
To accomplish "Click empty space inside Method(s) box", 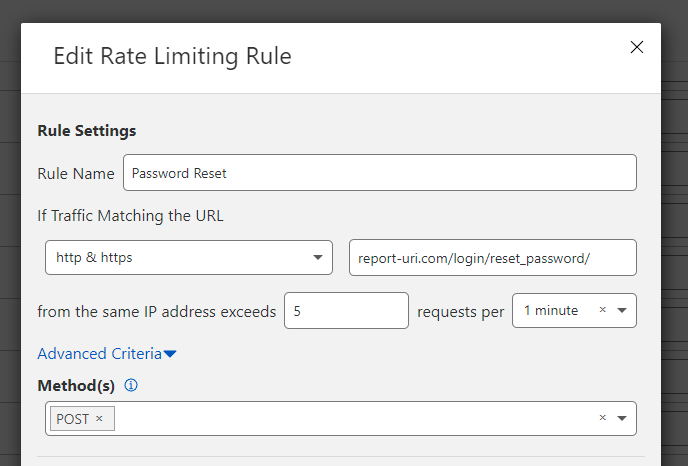I will click(x=350, y=418).
